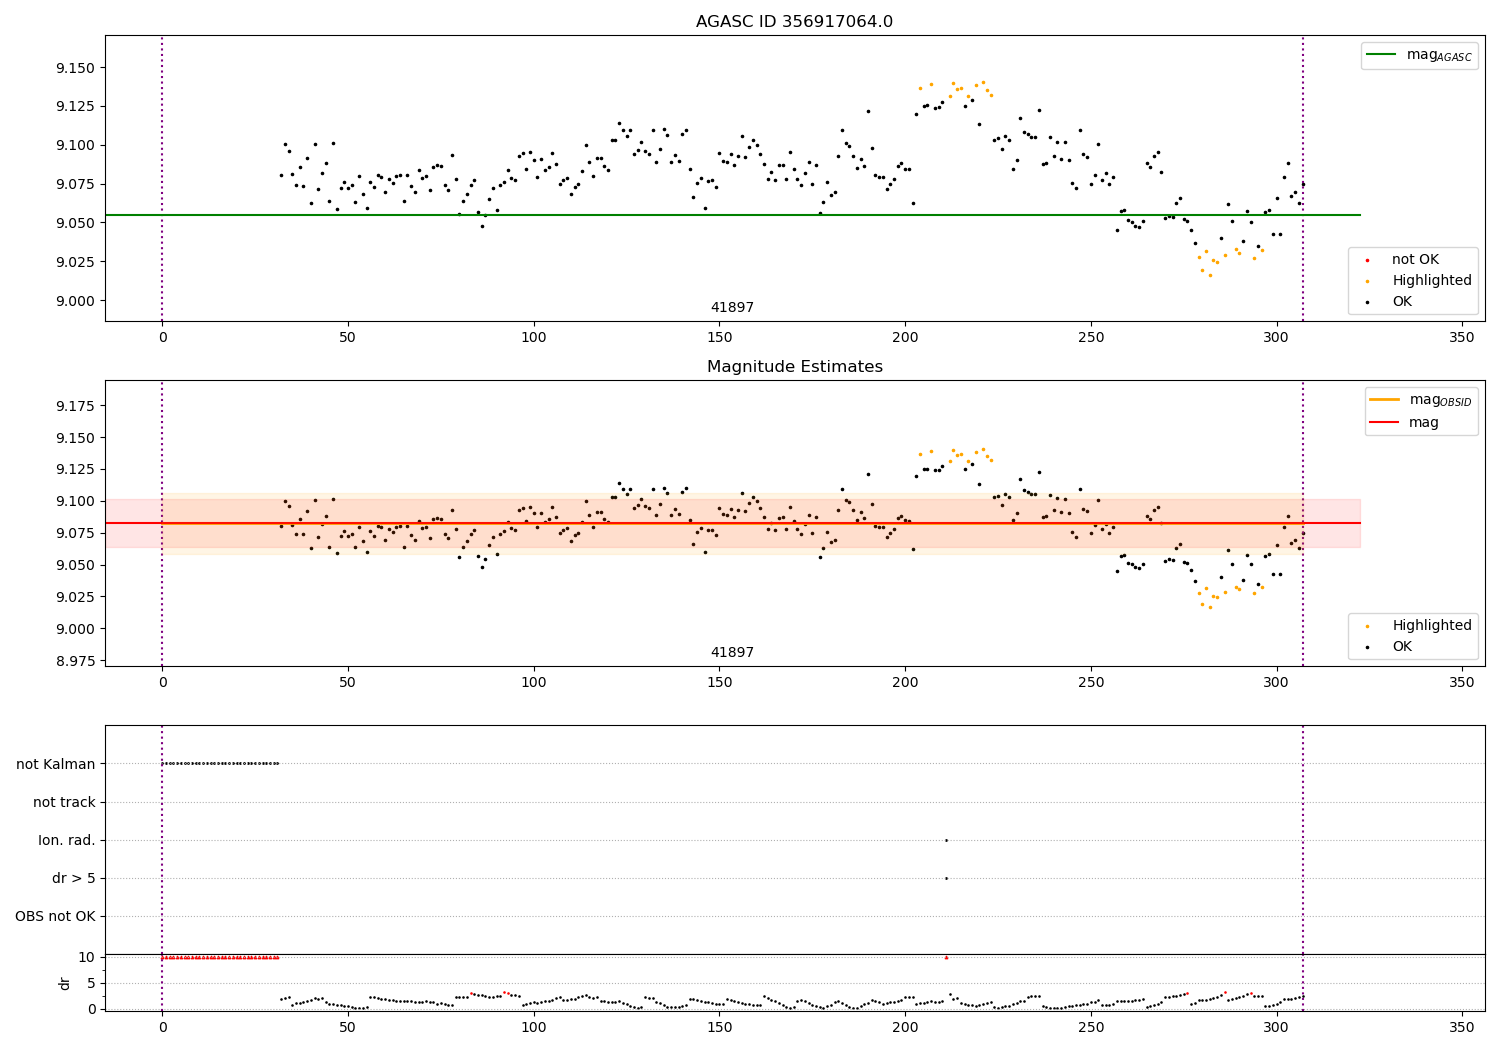Click the 41897 label in middle plot
Image resolution: width=1500 pixels, height=1050 pixels.
[732, 653]
